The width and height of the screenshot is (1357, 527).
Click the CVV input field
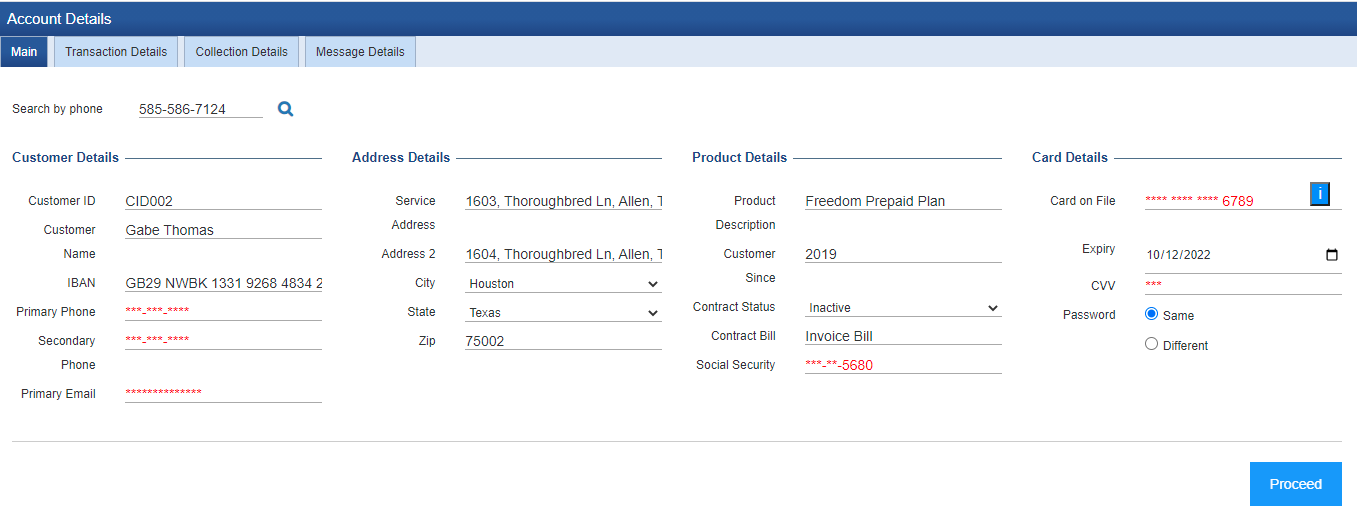coord(1242,286)
